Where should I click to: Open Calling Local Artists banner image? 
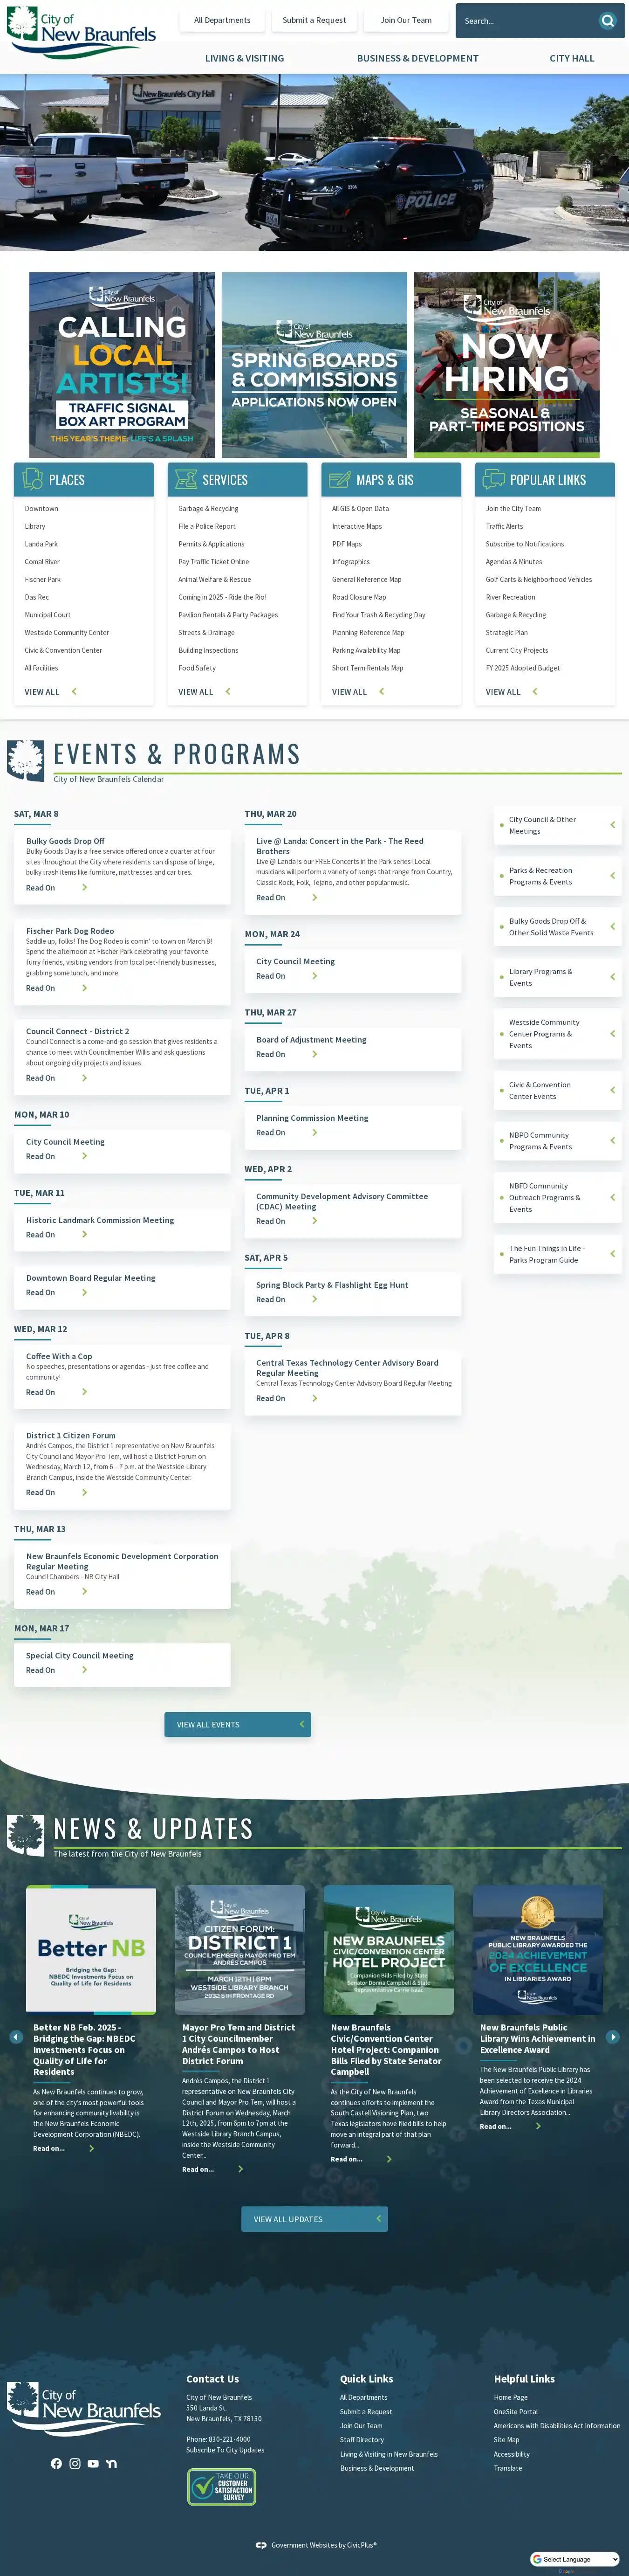(x=122, y=365)
